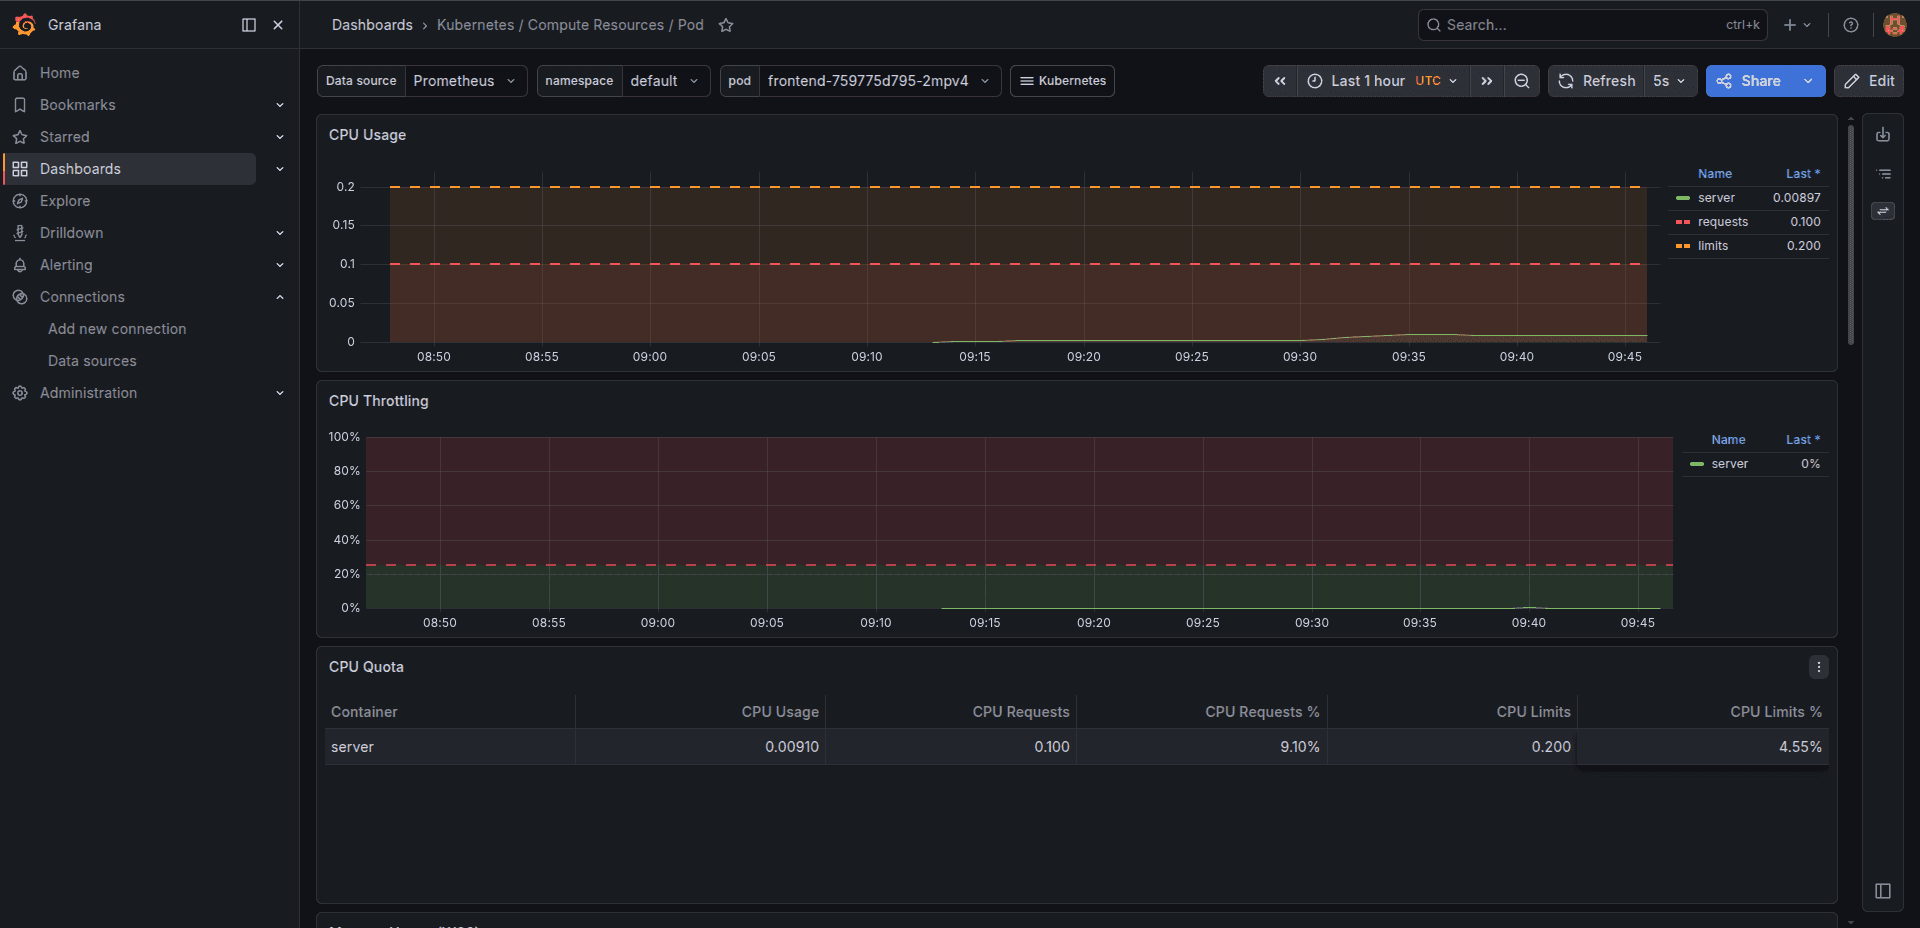Toggle server series in CPU Usage legend
The image size is (1920, 928).
pyautogui.click(x=1716, y=198)
